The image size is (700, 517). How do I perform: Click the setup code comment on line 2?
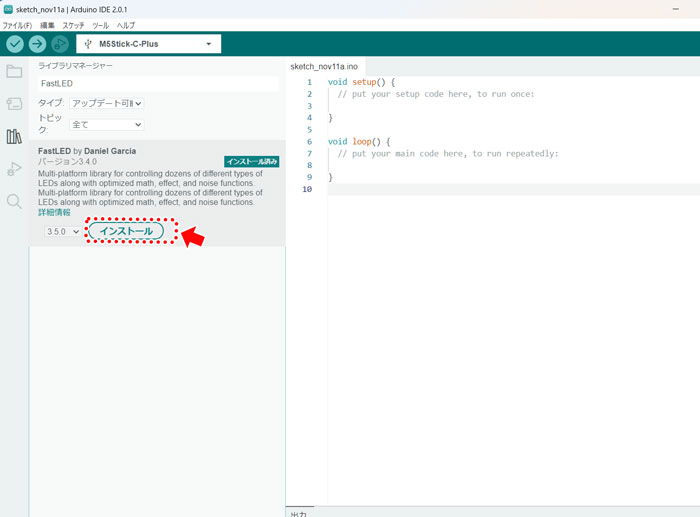click(436, 94)
